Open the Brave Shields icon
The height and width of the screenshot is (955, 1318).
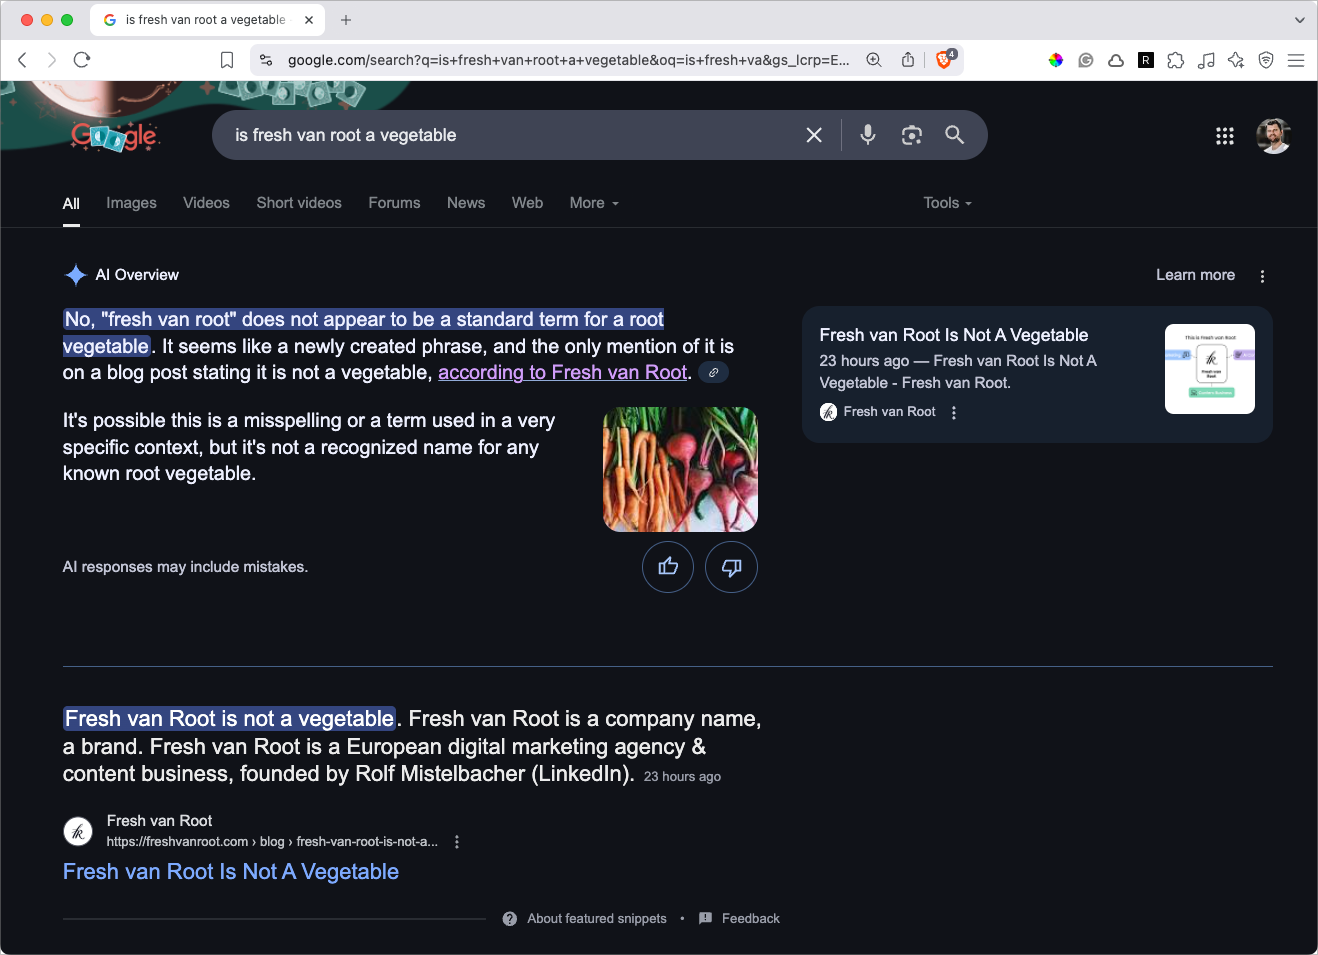coord(944,60)
